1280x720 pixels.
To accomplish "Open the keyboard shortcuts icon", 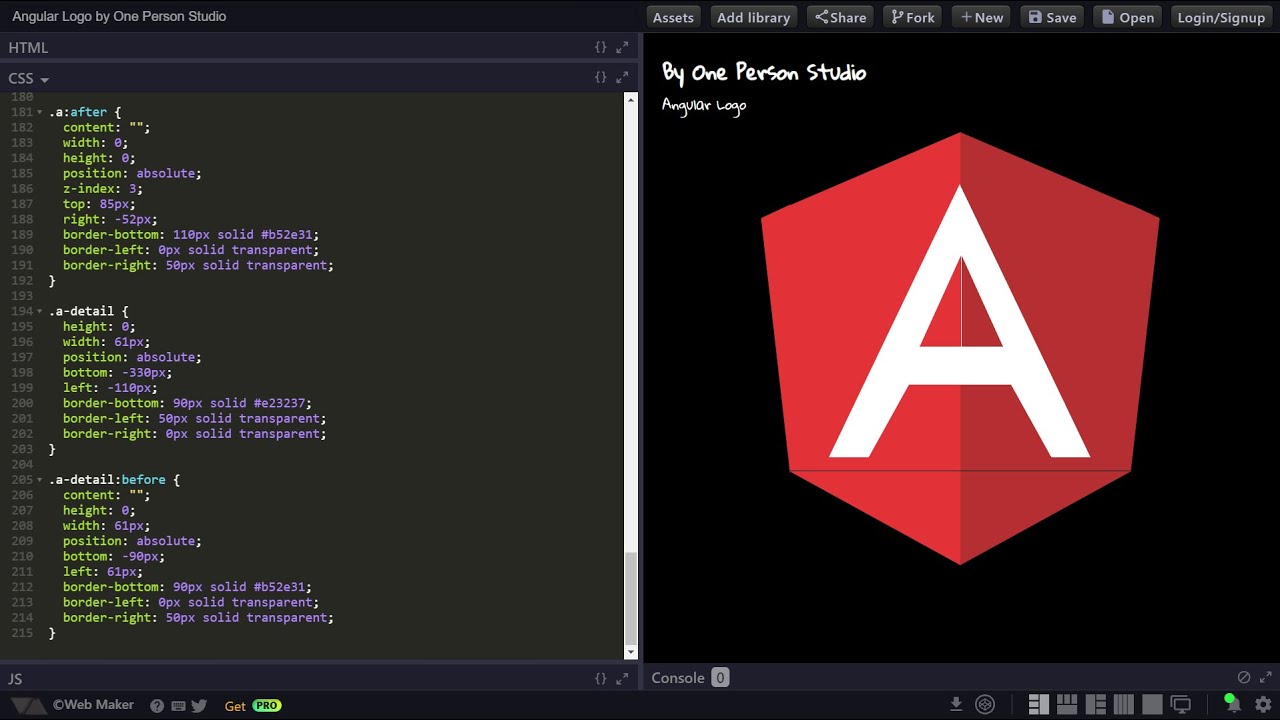I will (178, 706).
